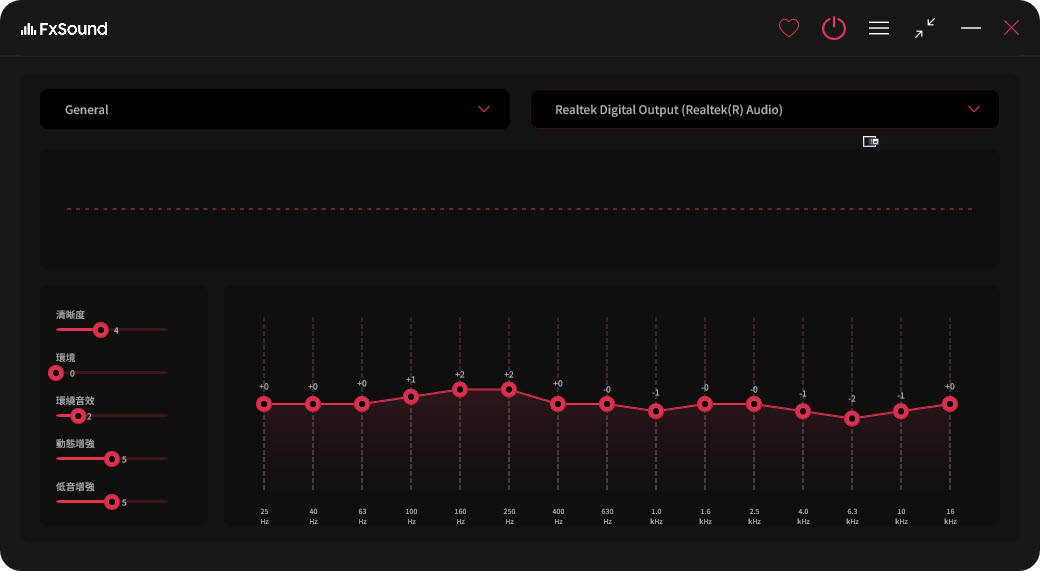The height and width of the screenshot is (571, 1040).
Task: Click the FxSound logo
Action: click(64, 29)
